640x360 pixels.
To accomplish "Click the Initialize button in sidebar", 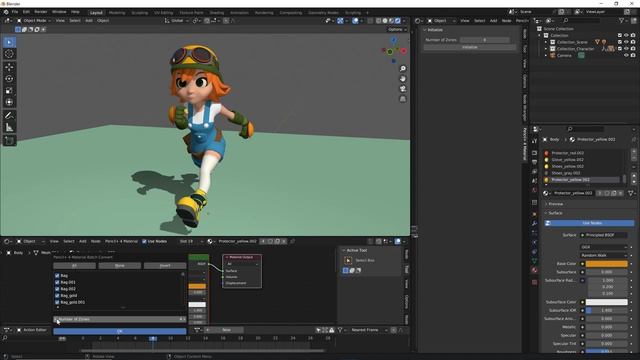I will tap(469, 47).
